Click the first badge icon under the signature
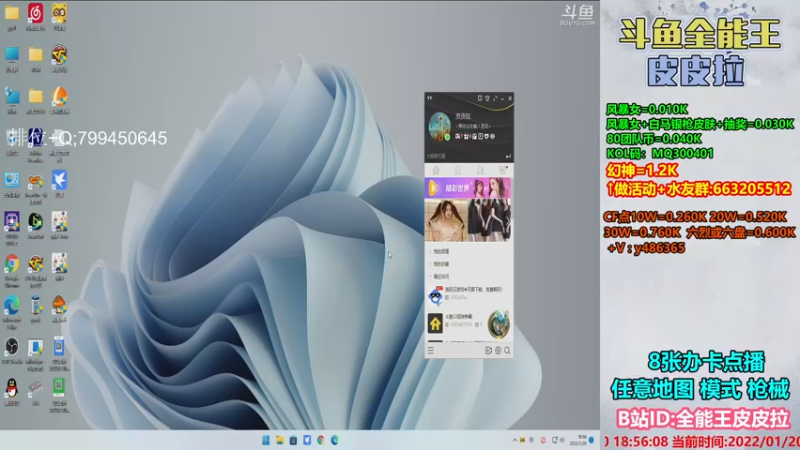Viewport: 800px width, 450px height. [458, 136]
